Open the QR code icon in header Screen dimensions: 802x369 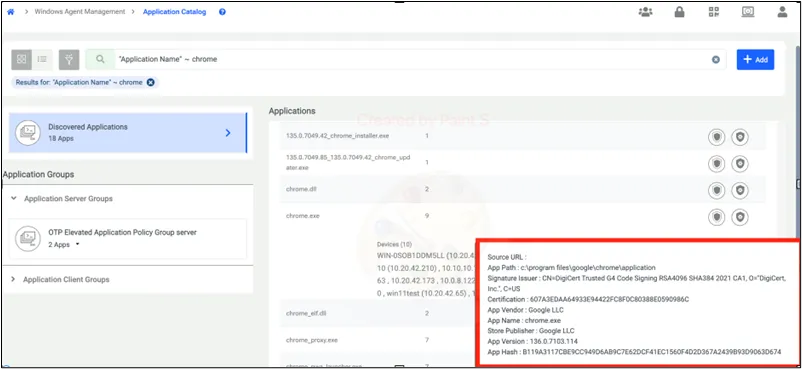(x=714, y=12)
